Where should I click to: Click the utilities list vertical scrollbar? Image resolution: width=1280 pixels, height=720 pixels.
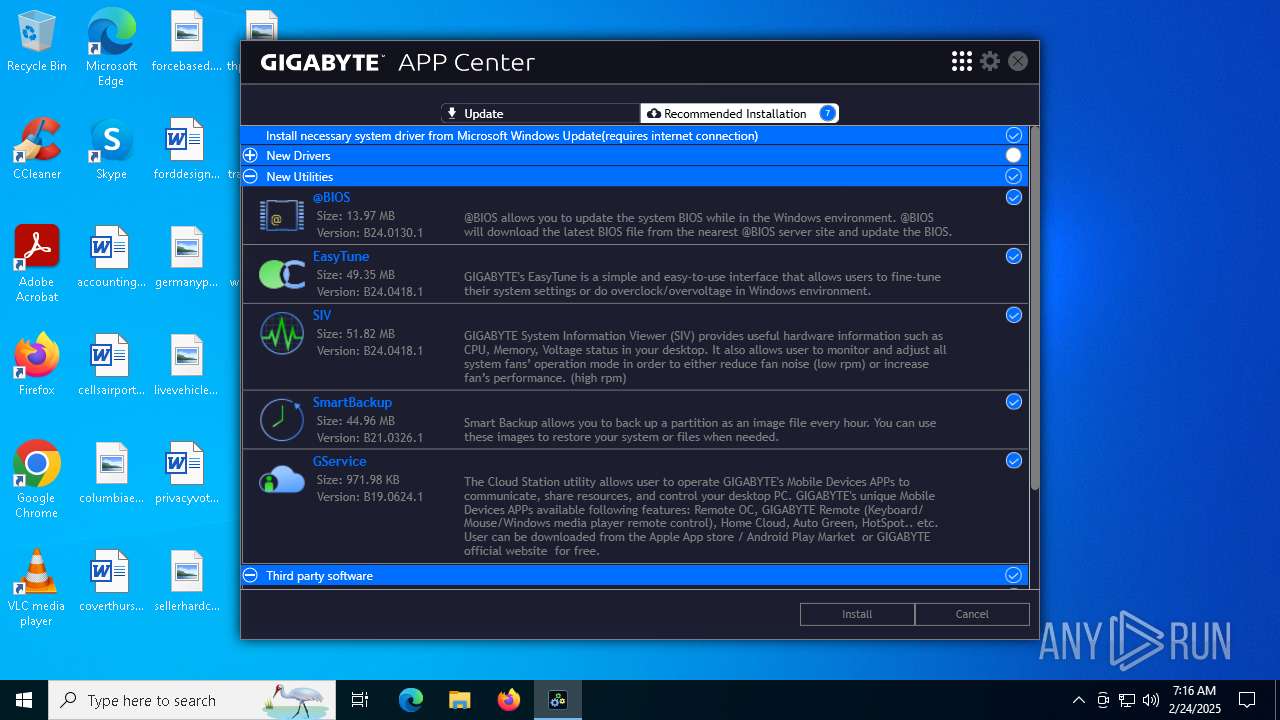point(1035,308)
